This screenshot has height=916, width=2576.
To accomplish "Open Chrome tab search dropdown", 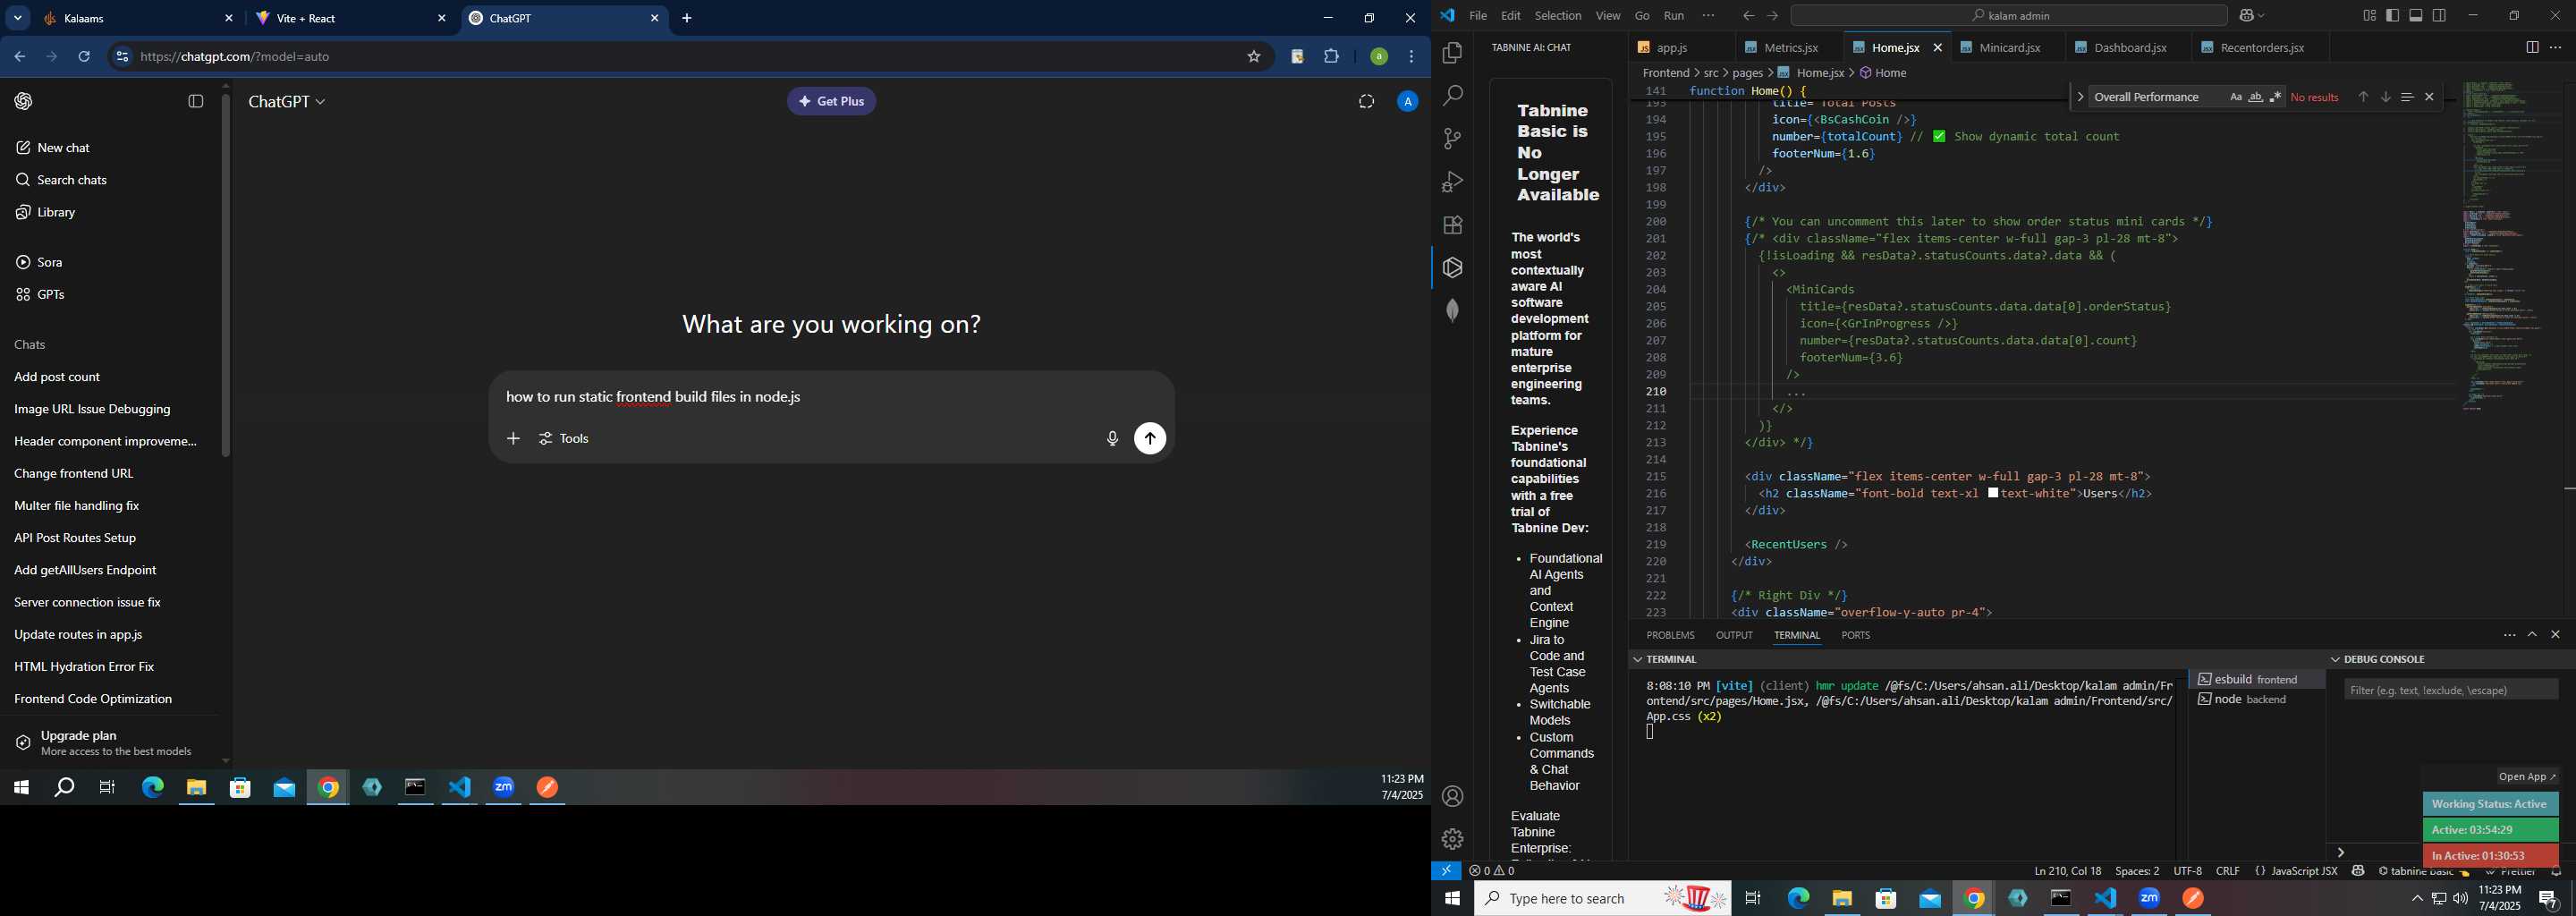I will [x=18, y=18].
